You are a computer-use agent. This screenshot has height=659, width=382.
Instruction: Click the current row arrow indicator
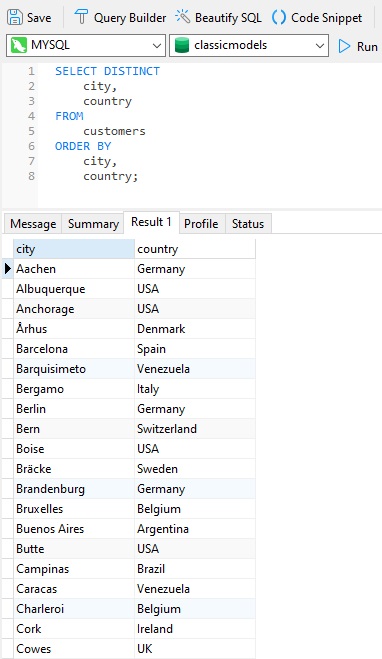click(8, 269)
